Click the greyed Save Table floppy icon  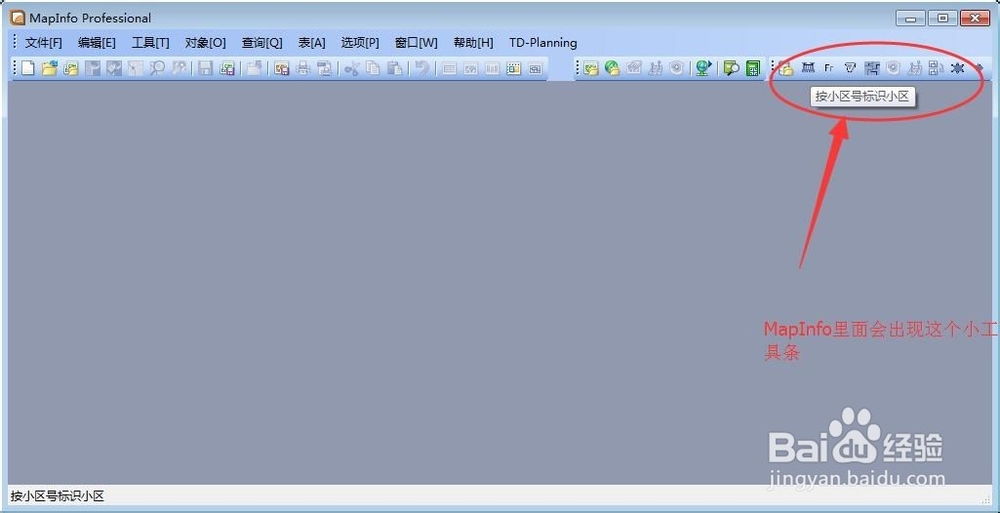coord(205,68)
